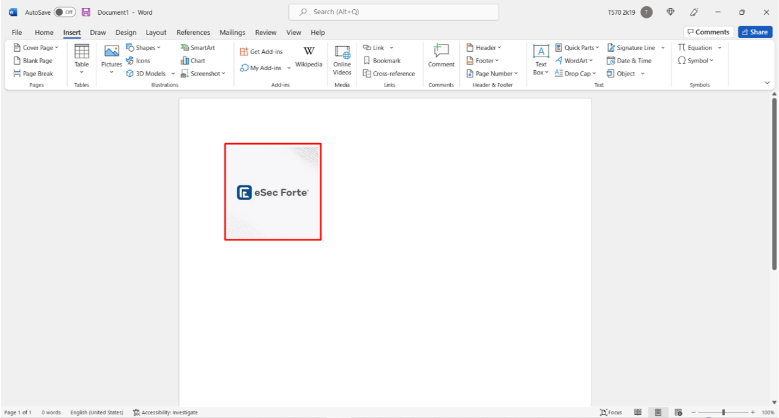This screenshot has width=779, height=418.
Task: Insert a SmartArt graphic
Action: point(198,48)
